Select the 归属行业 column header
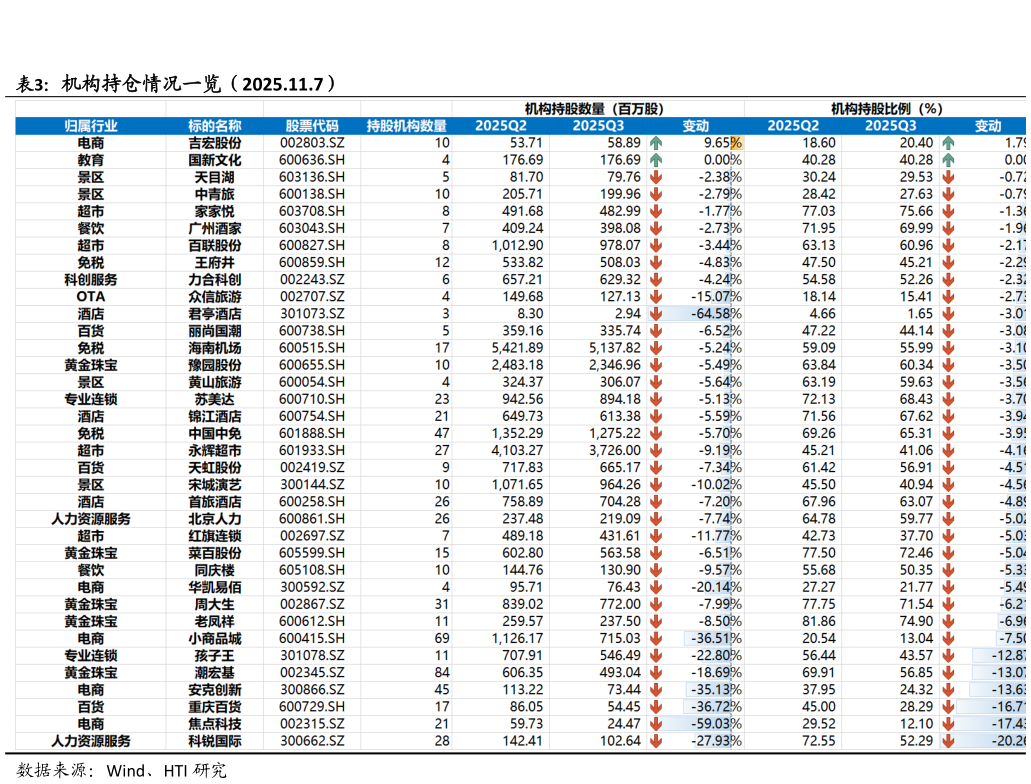The width and height of the screenshot is (1031, 784). point(90,126)
